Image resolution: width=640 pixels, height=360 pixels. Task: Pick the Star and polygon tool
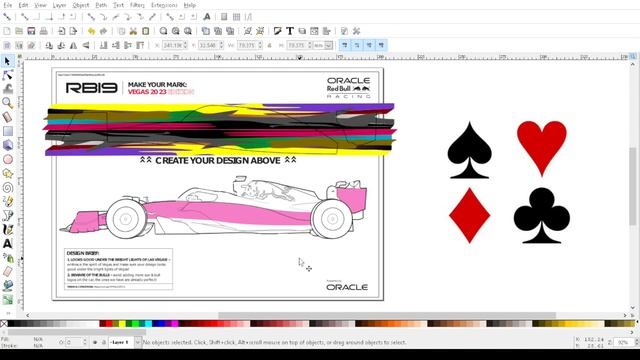click(x=7, y=173)
